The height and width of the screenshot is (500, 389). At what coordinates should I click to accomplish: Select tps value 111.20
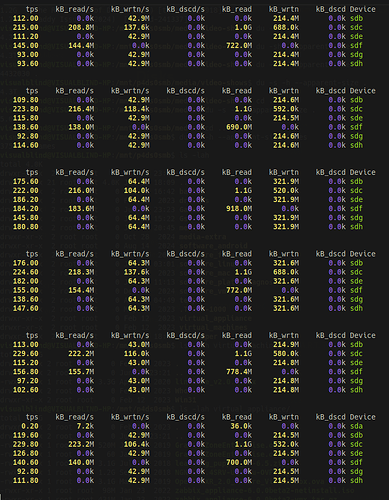point(26,37)
